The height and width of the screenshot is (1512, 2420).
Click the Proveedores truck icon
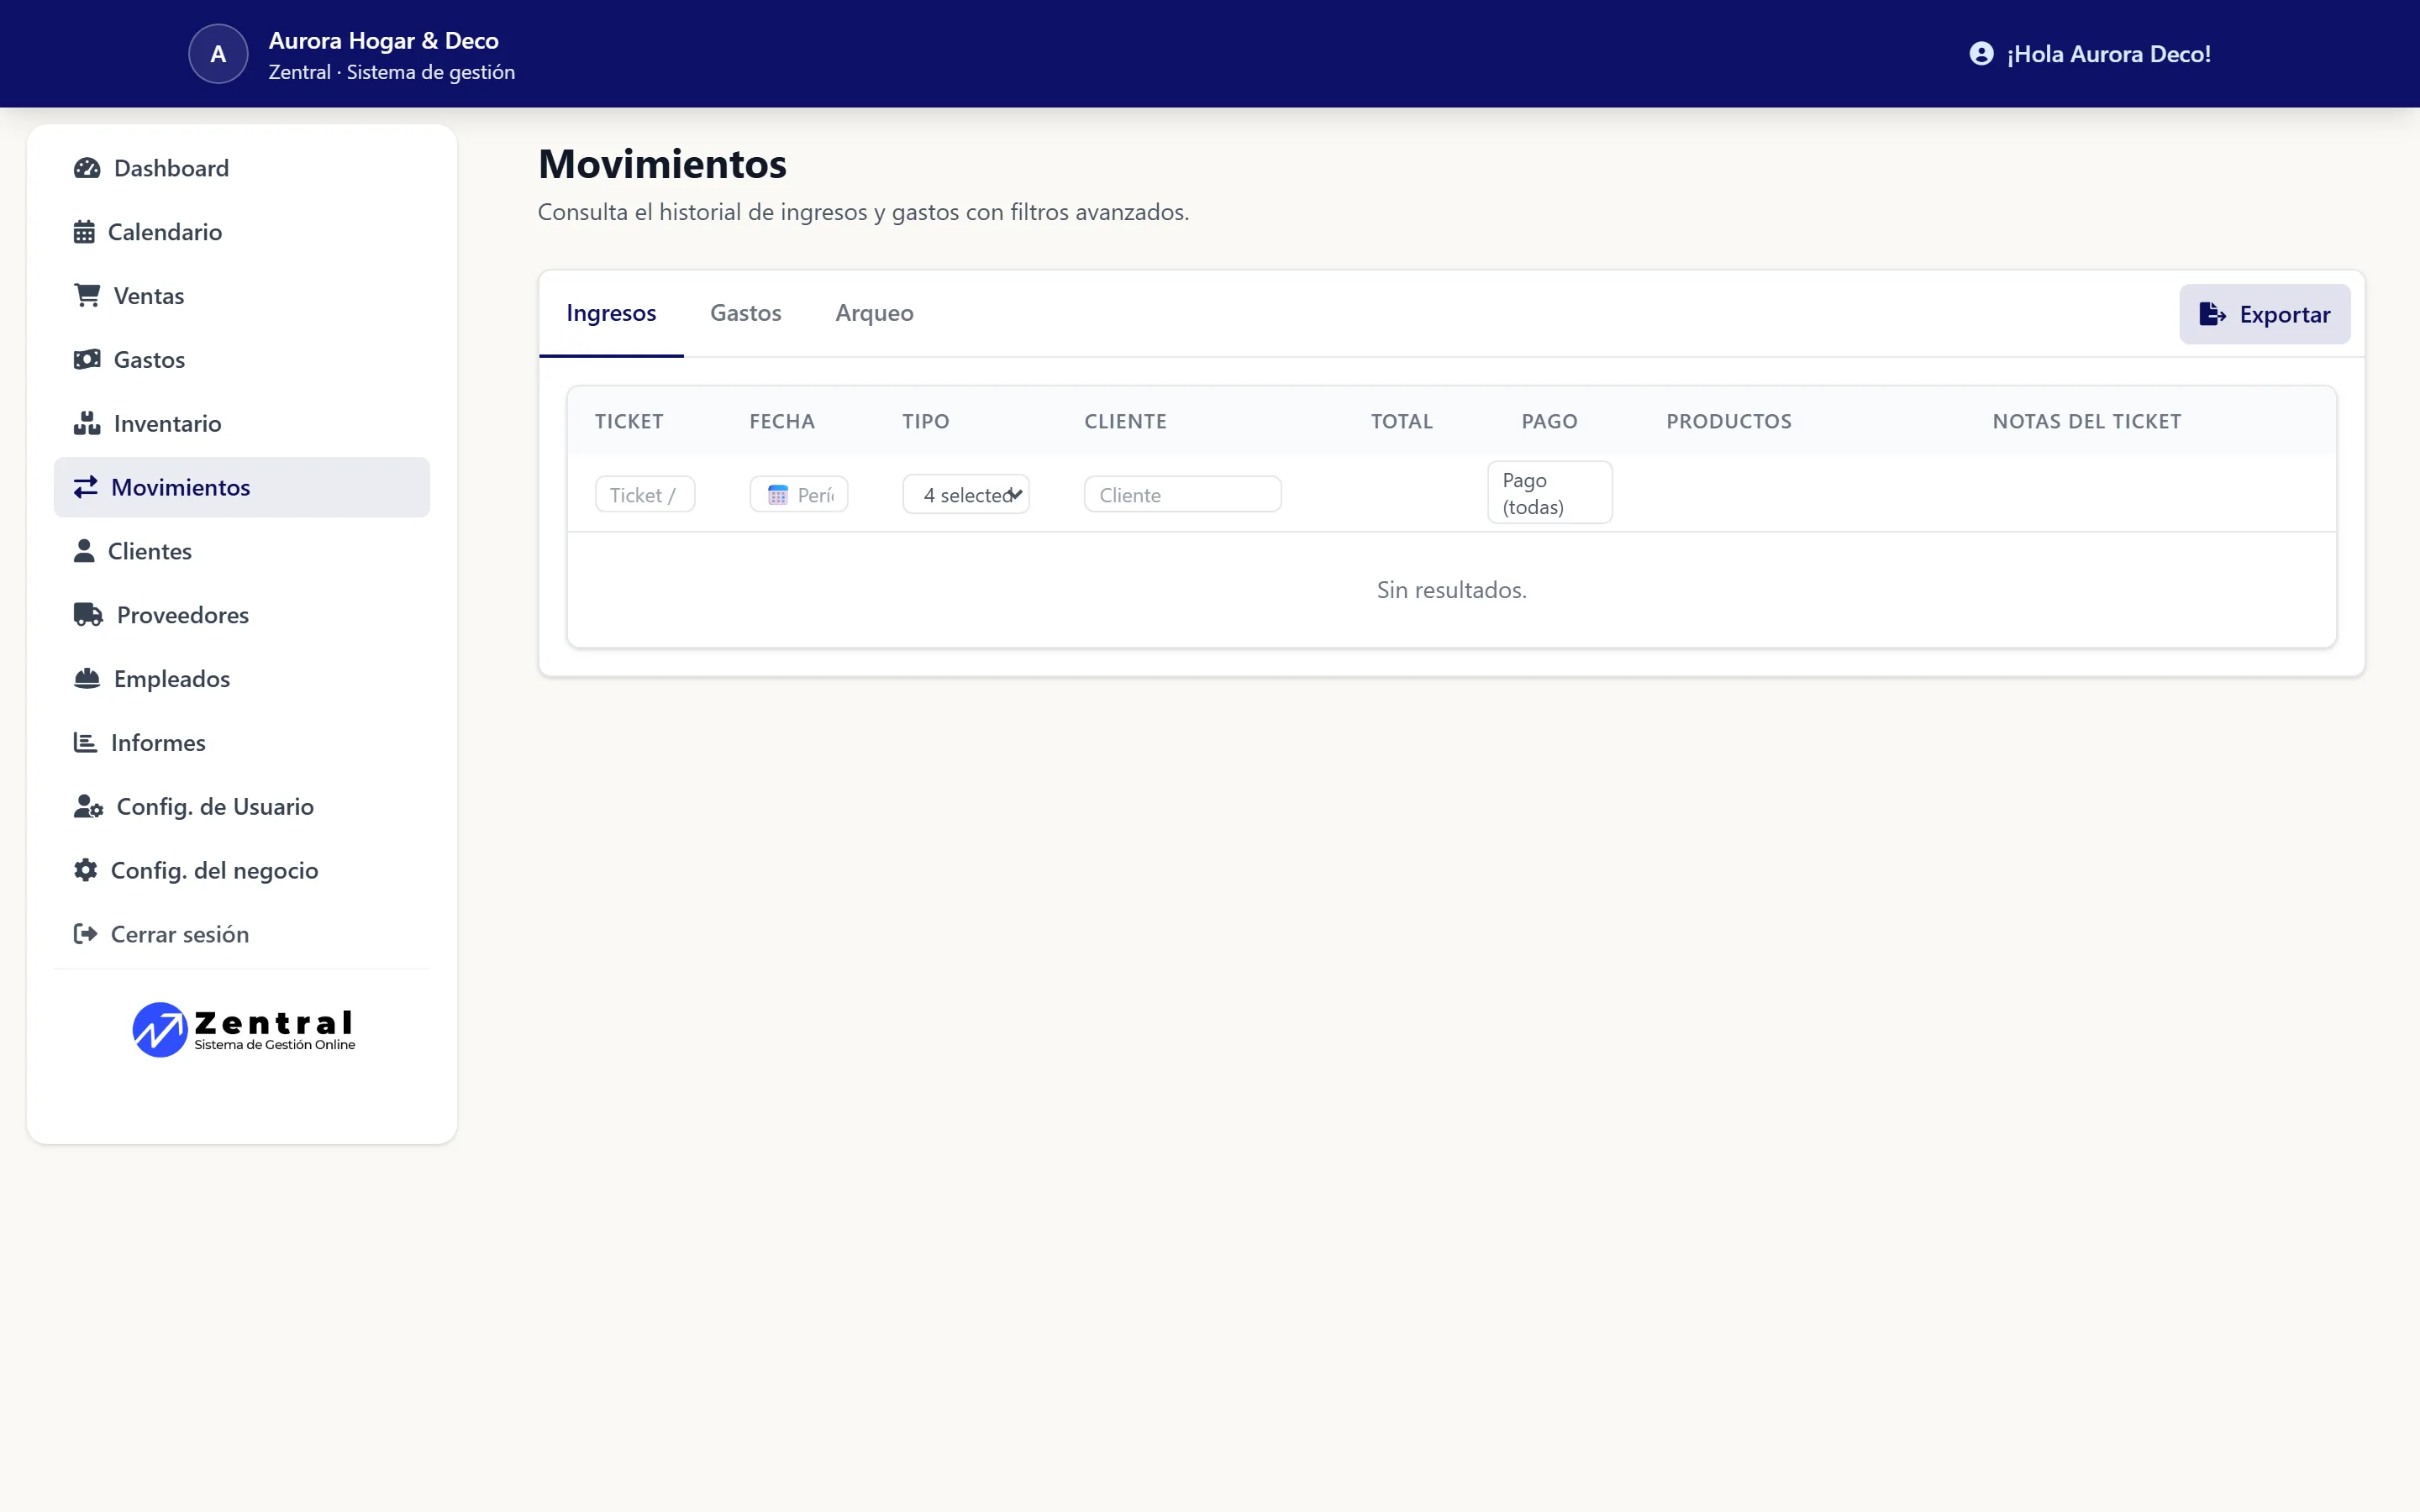(x=88, y=615)
